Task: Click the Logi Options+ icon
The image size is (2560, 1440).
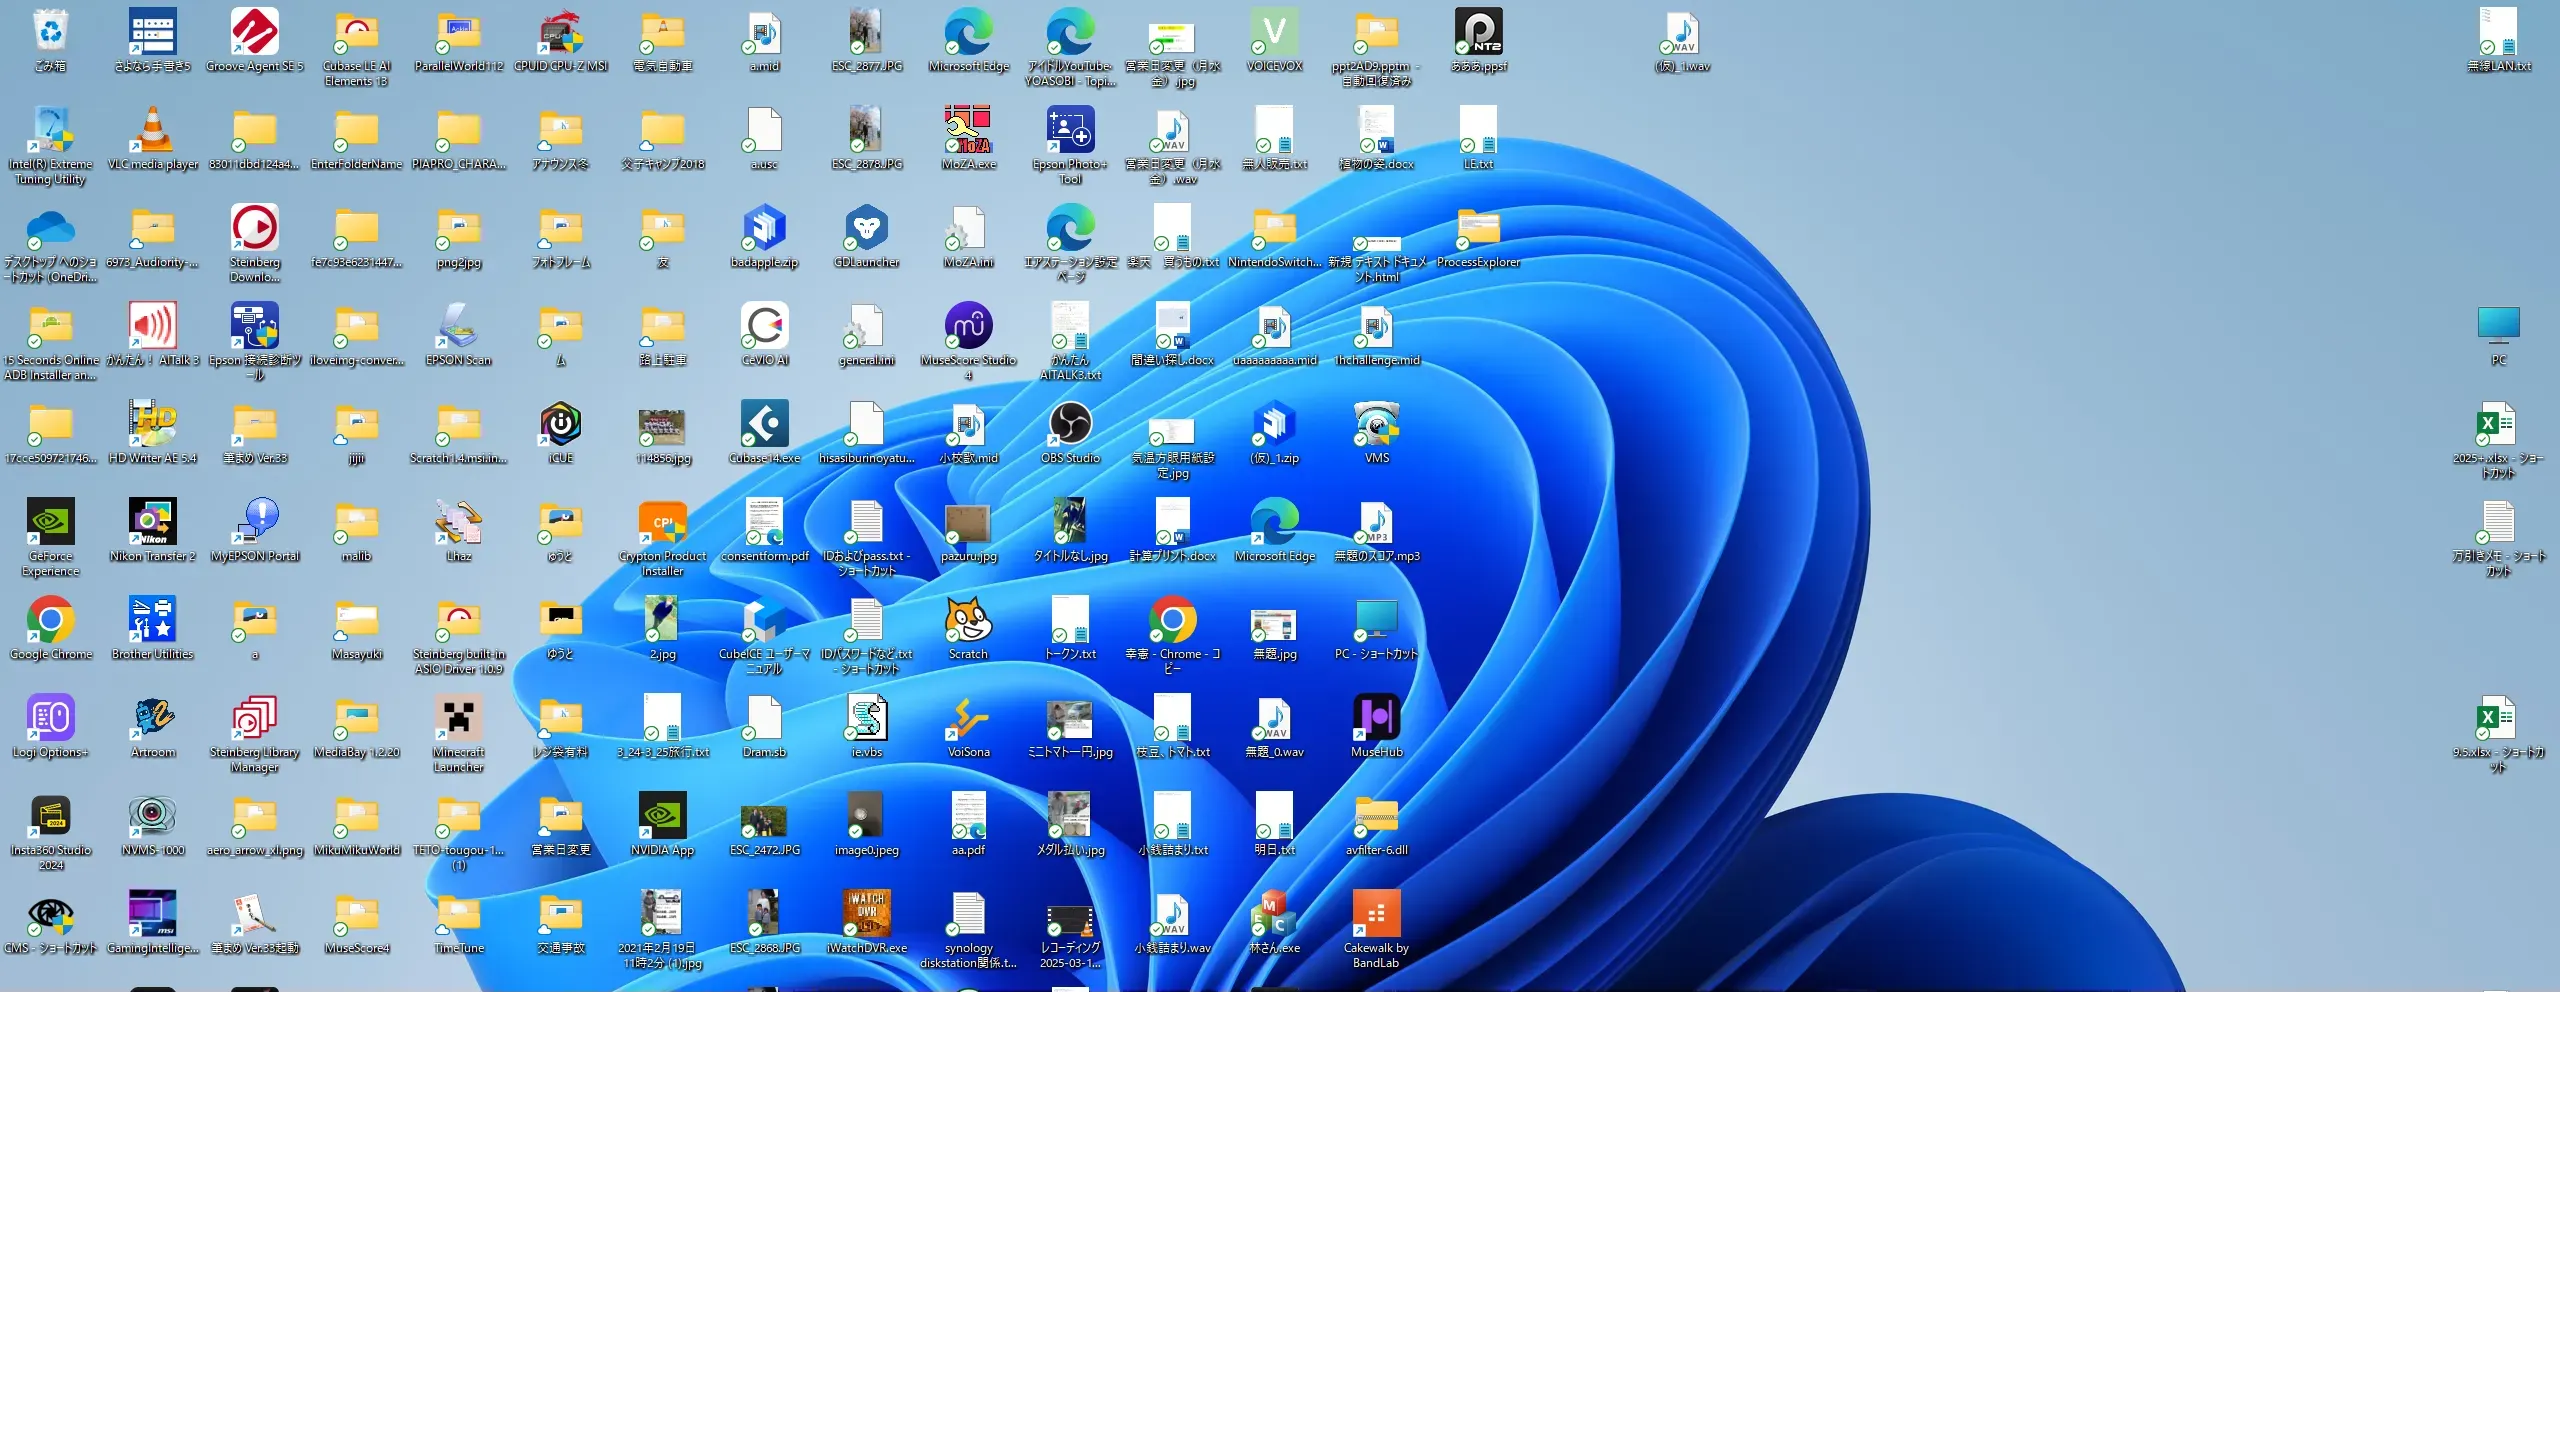Action: pos(50,719)
